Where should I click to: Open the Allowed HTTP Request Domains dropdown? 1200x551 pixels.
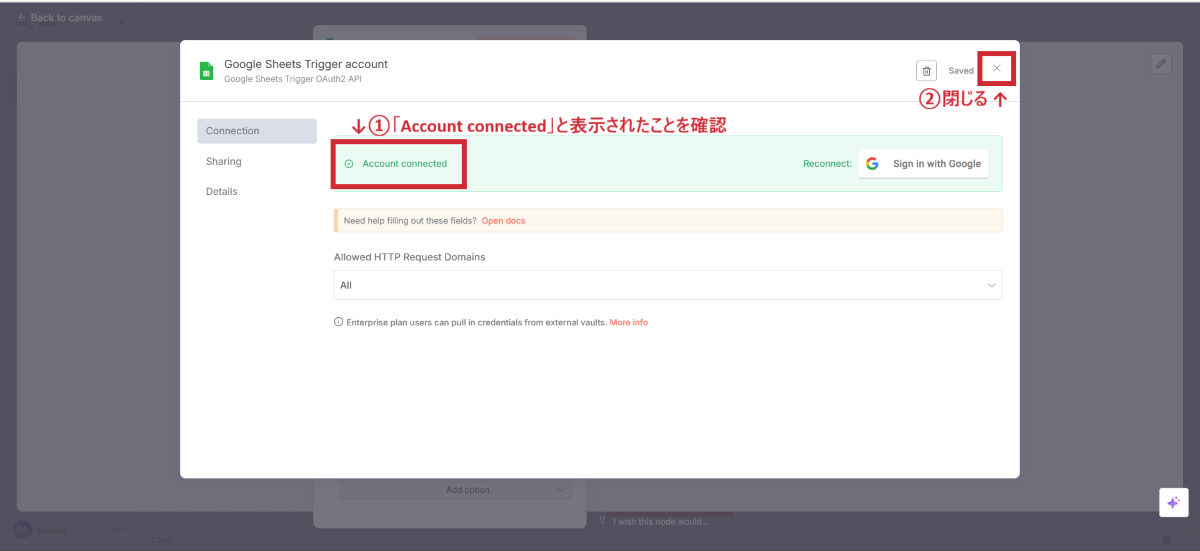(667, 285)
